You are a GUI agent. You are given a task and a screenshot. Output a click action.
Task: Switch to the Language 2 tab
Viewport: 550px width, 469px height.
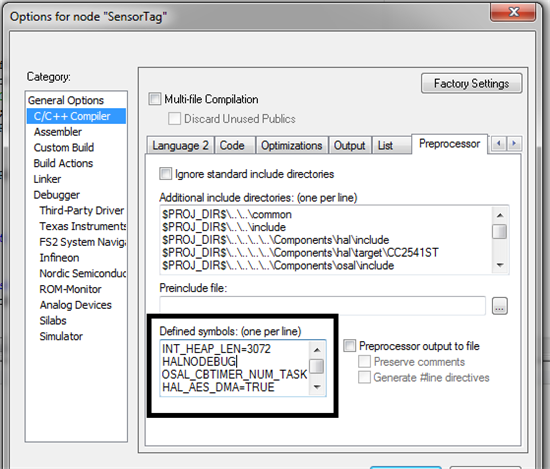pos(180,145)
